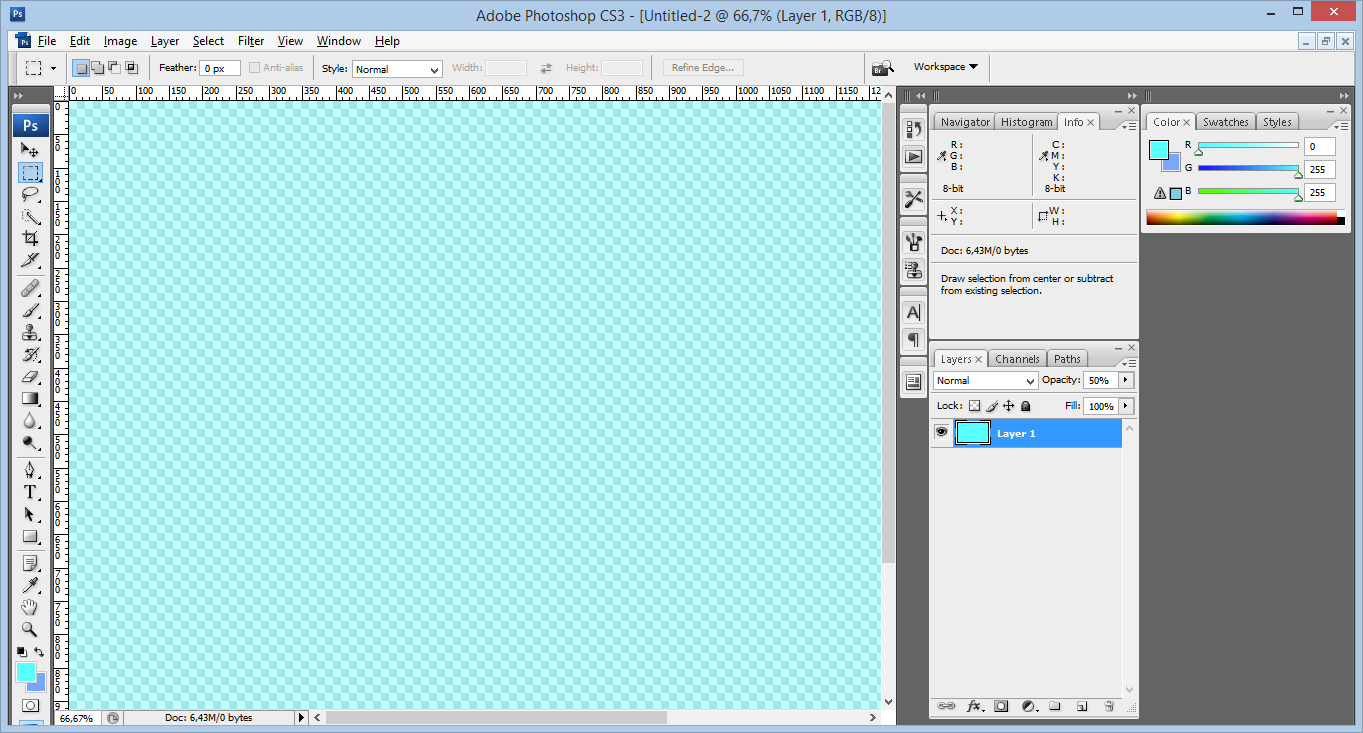Viewport: 1363px width, 733px height.
Task: Select the Clone Stamp tool
Action: (x=30, y=333)
